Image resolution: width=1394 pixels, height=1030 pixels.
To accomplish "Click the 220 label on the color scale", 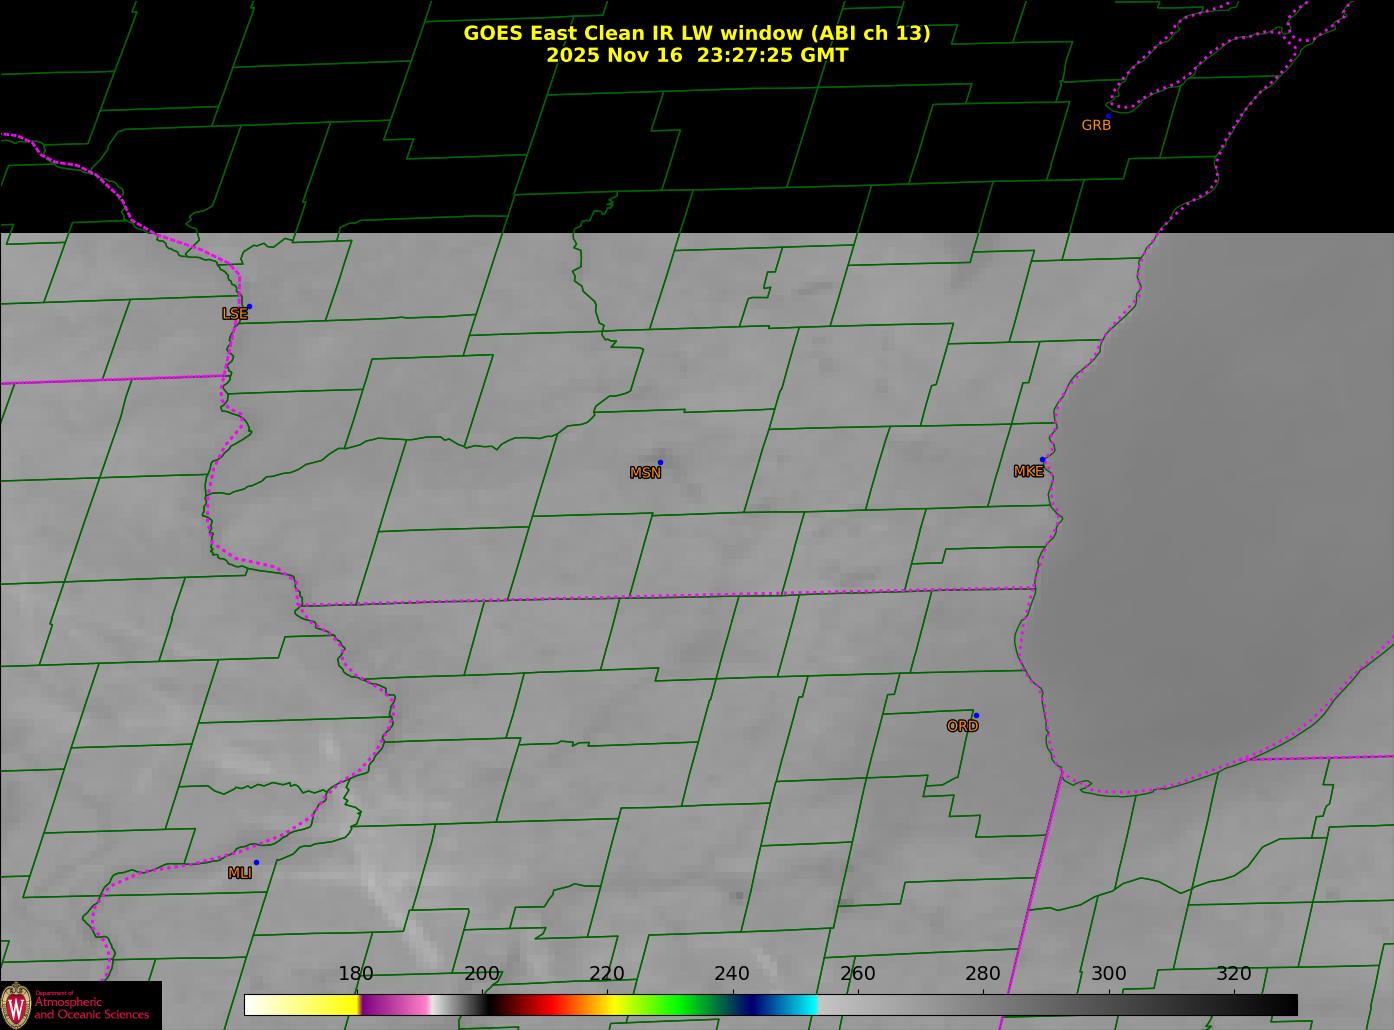I will tap(607, 974).
